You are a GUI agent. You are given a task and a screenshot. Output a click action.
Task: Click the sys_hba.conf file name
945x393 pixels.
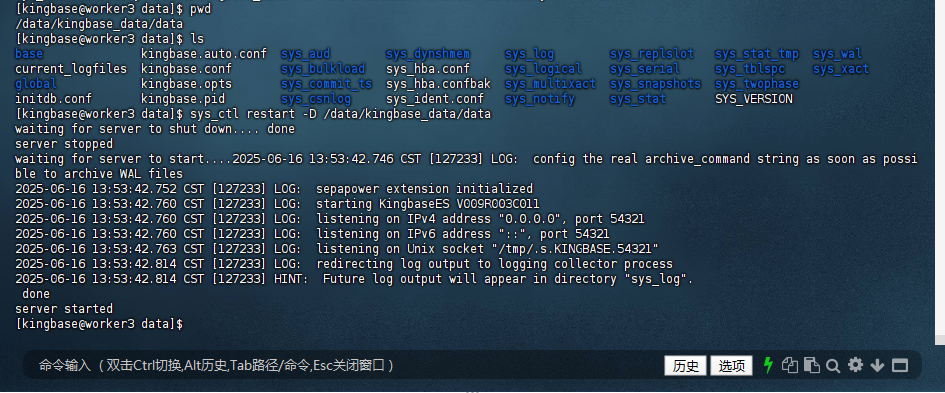pyautogui.click(x=428, y=69)
